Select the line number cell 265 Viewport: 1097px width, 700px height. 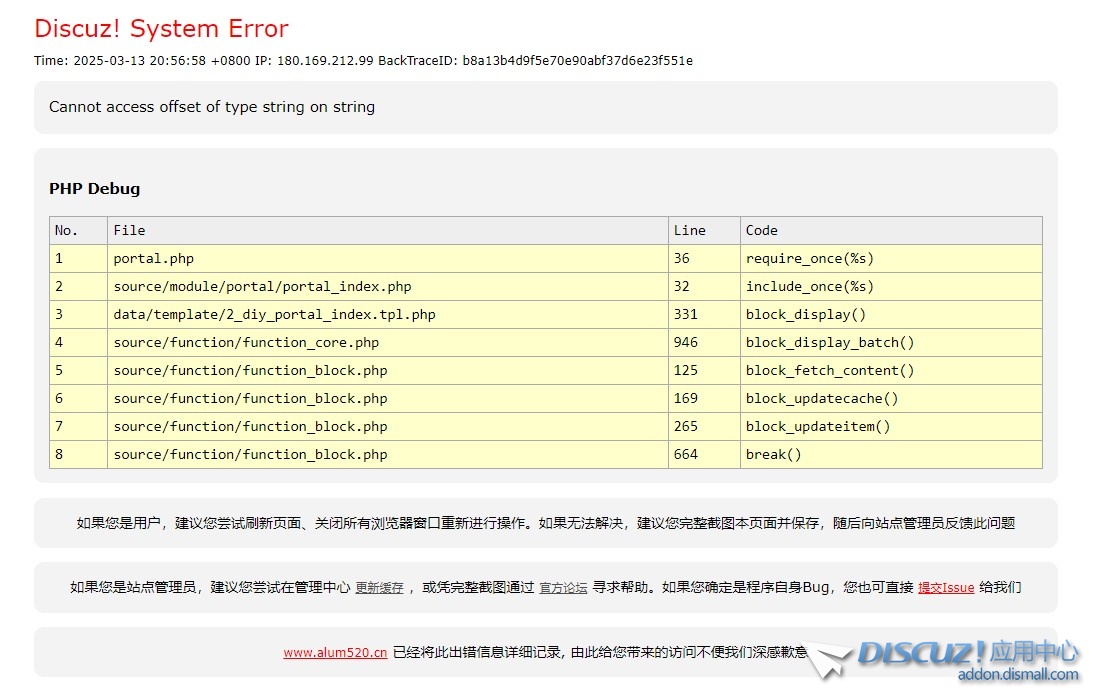704,427
